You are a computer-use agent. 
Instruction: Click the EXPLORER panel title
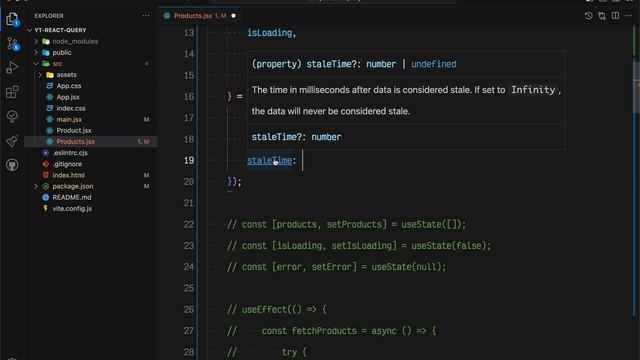coord(49,16)
